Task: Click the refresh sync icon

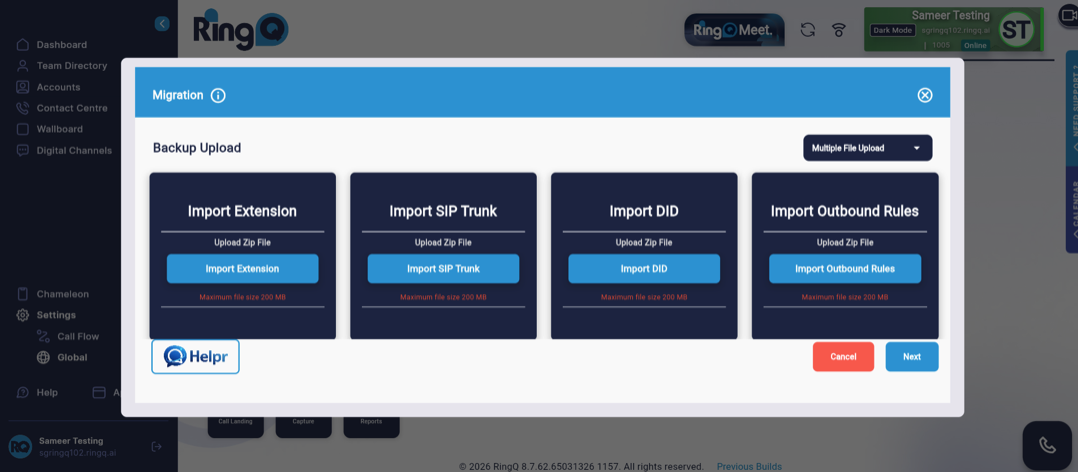Action: (x=808, y=30)
